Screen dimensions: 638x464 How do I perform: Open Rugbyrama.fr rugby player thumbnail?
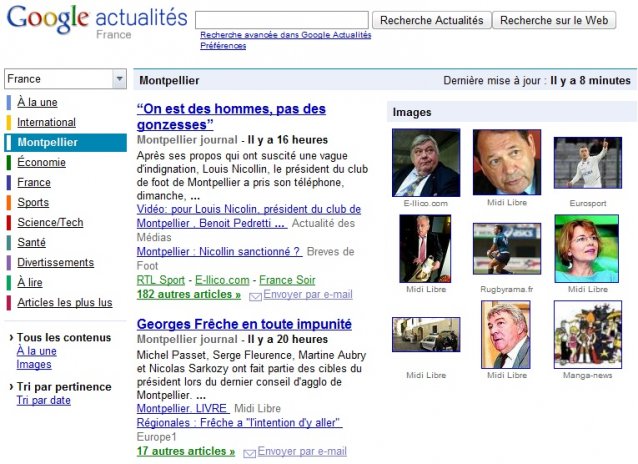(x=507, y=249)
